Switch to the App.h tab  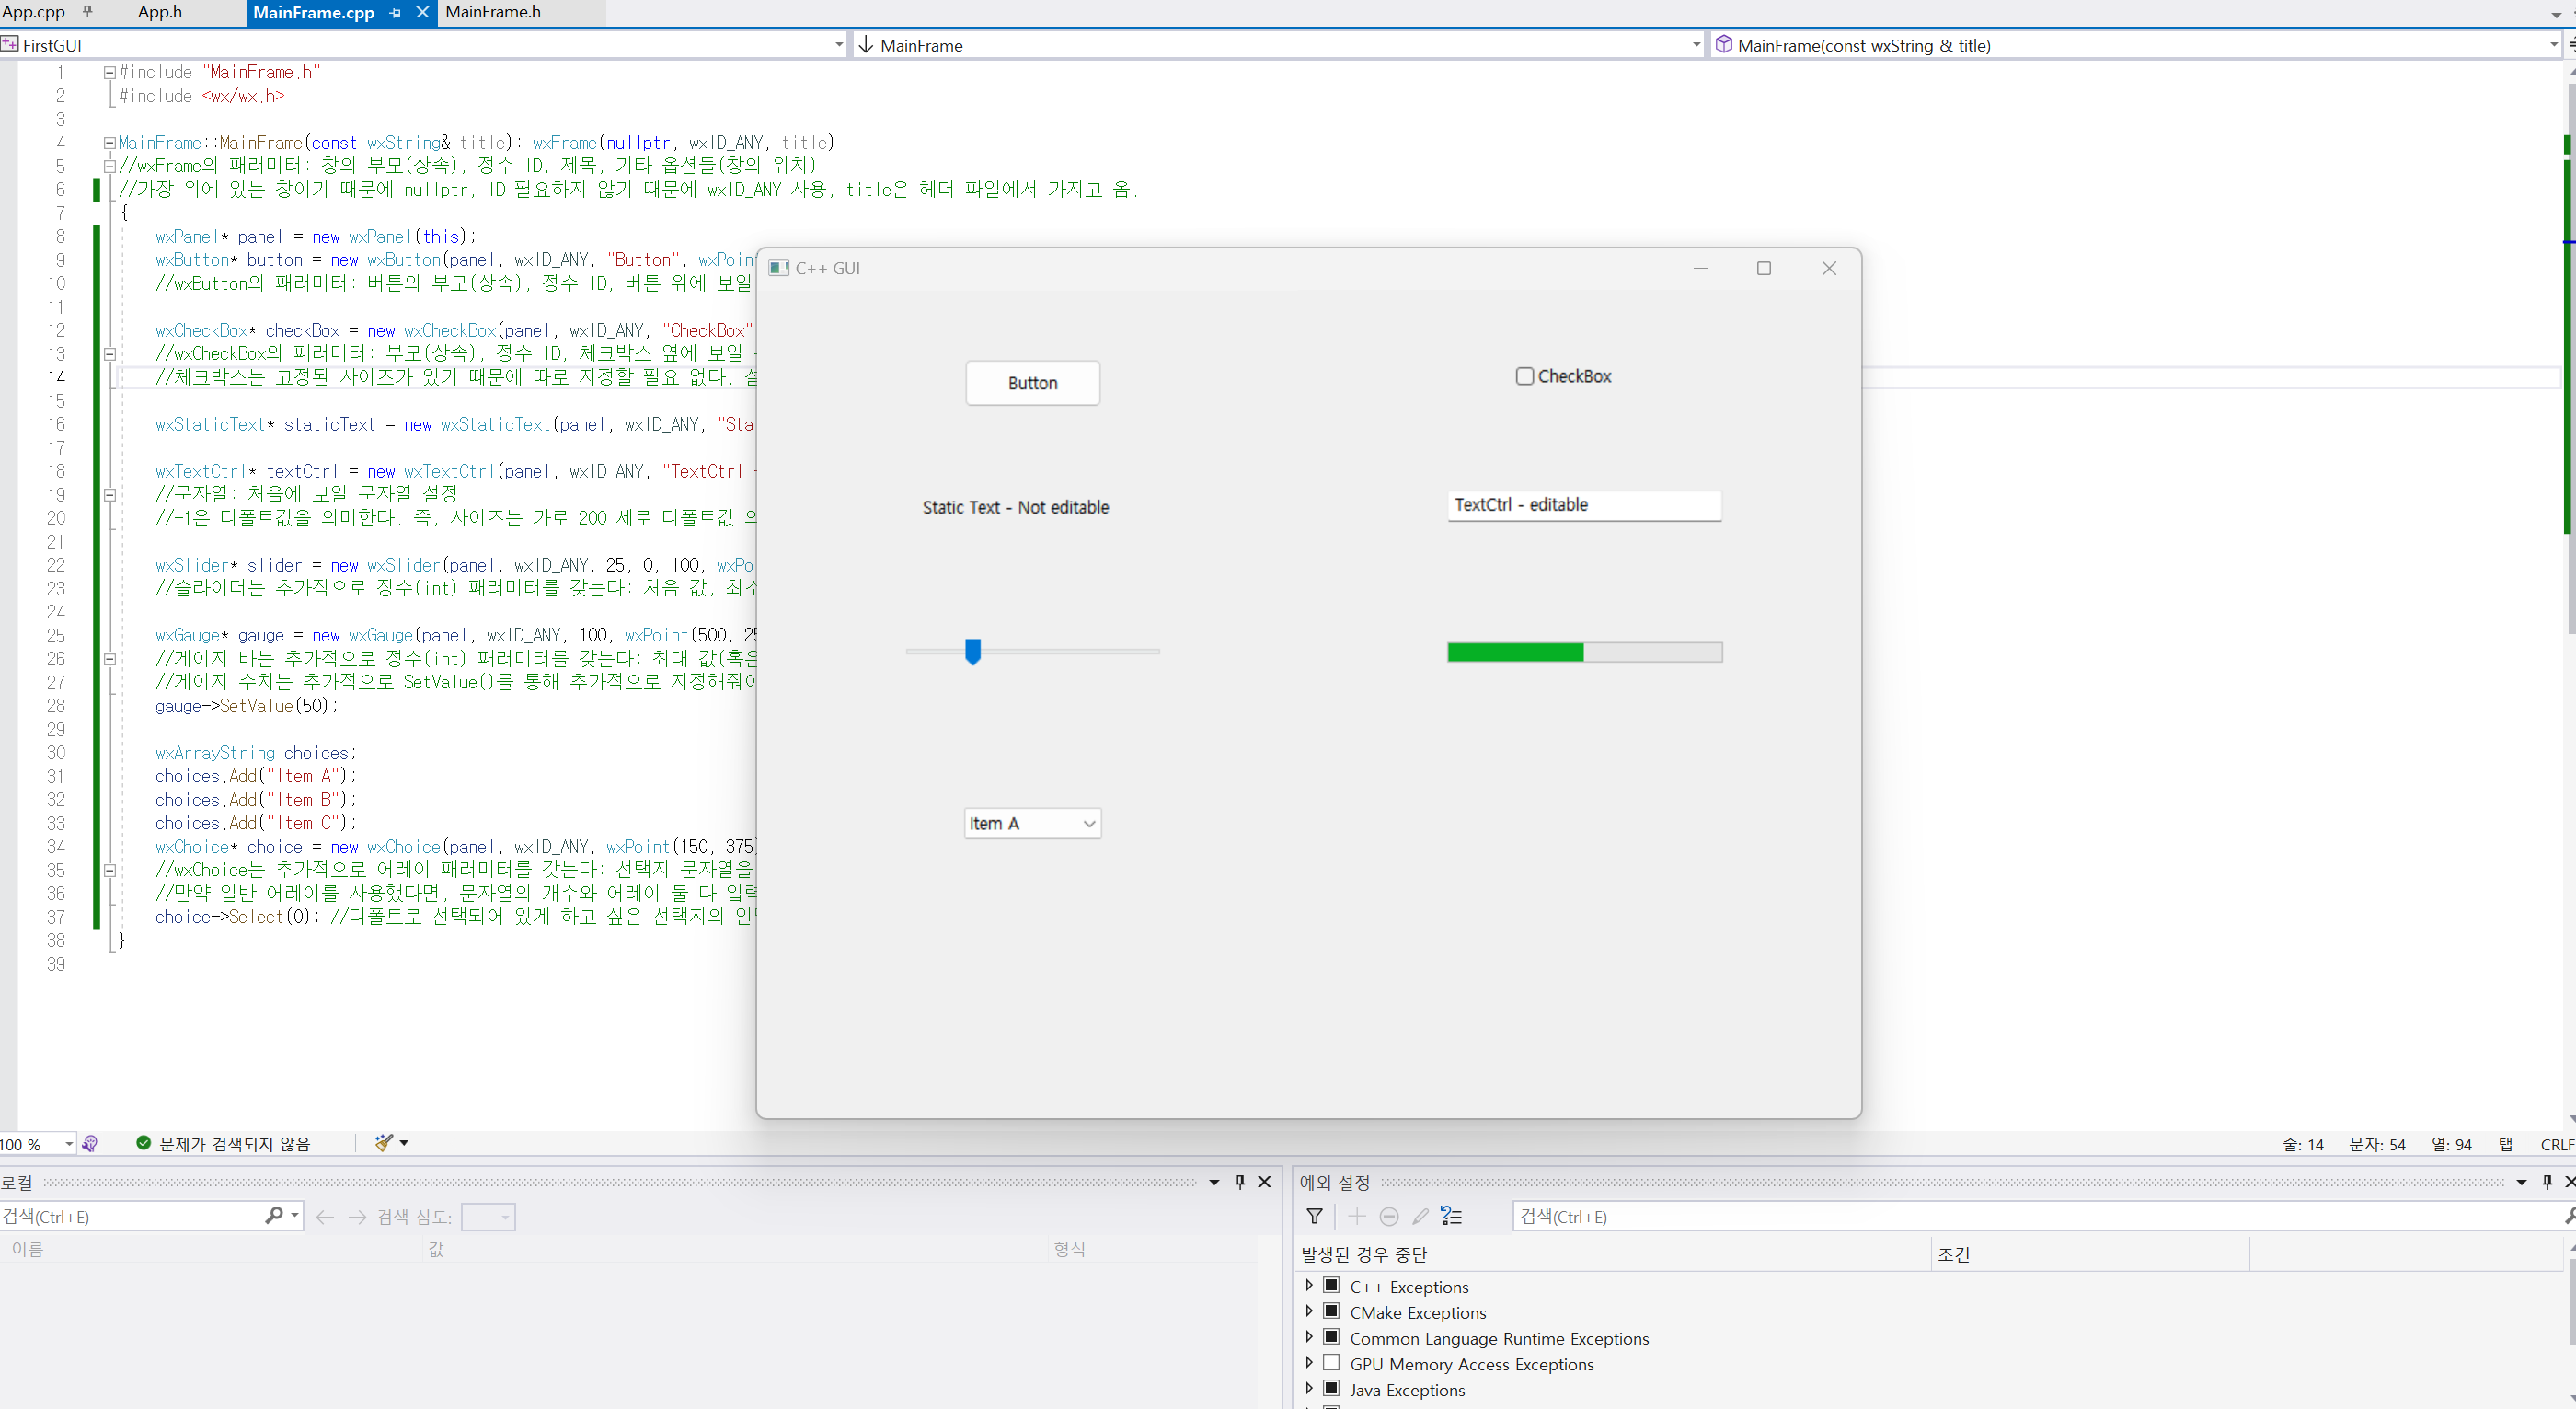(x=160, y=12)
